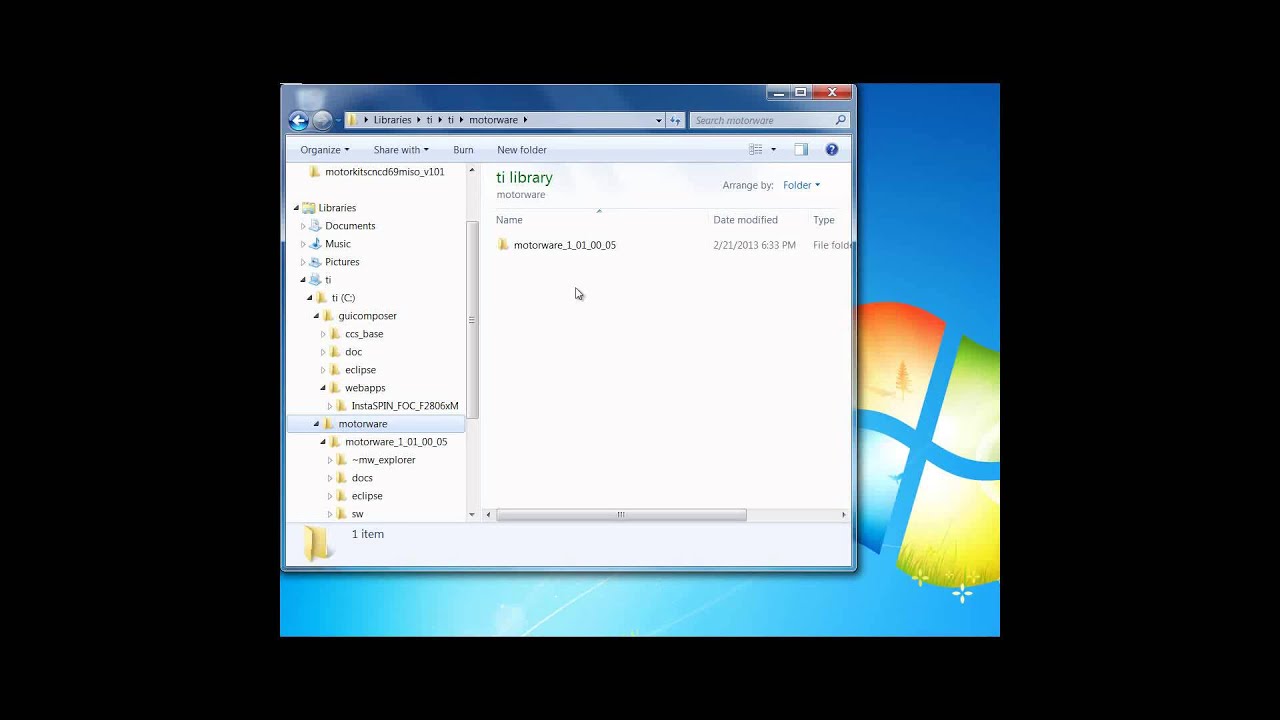Click the folder icon next to docs
Image resolution: width=1280 pixels, height=720 pixels.
342,478
